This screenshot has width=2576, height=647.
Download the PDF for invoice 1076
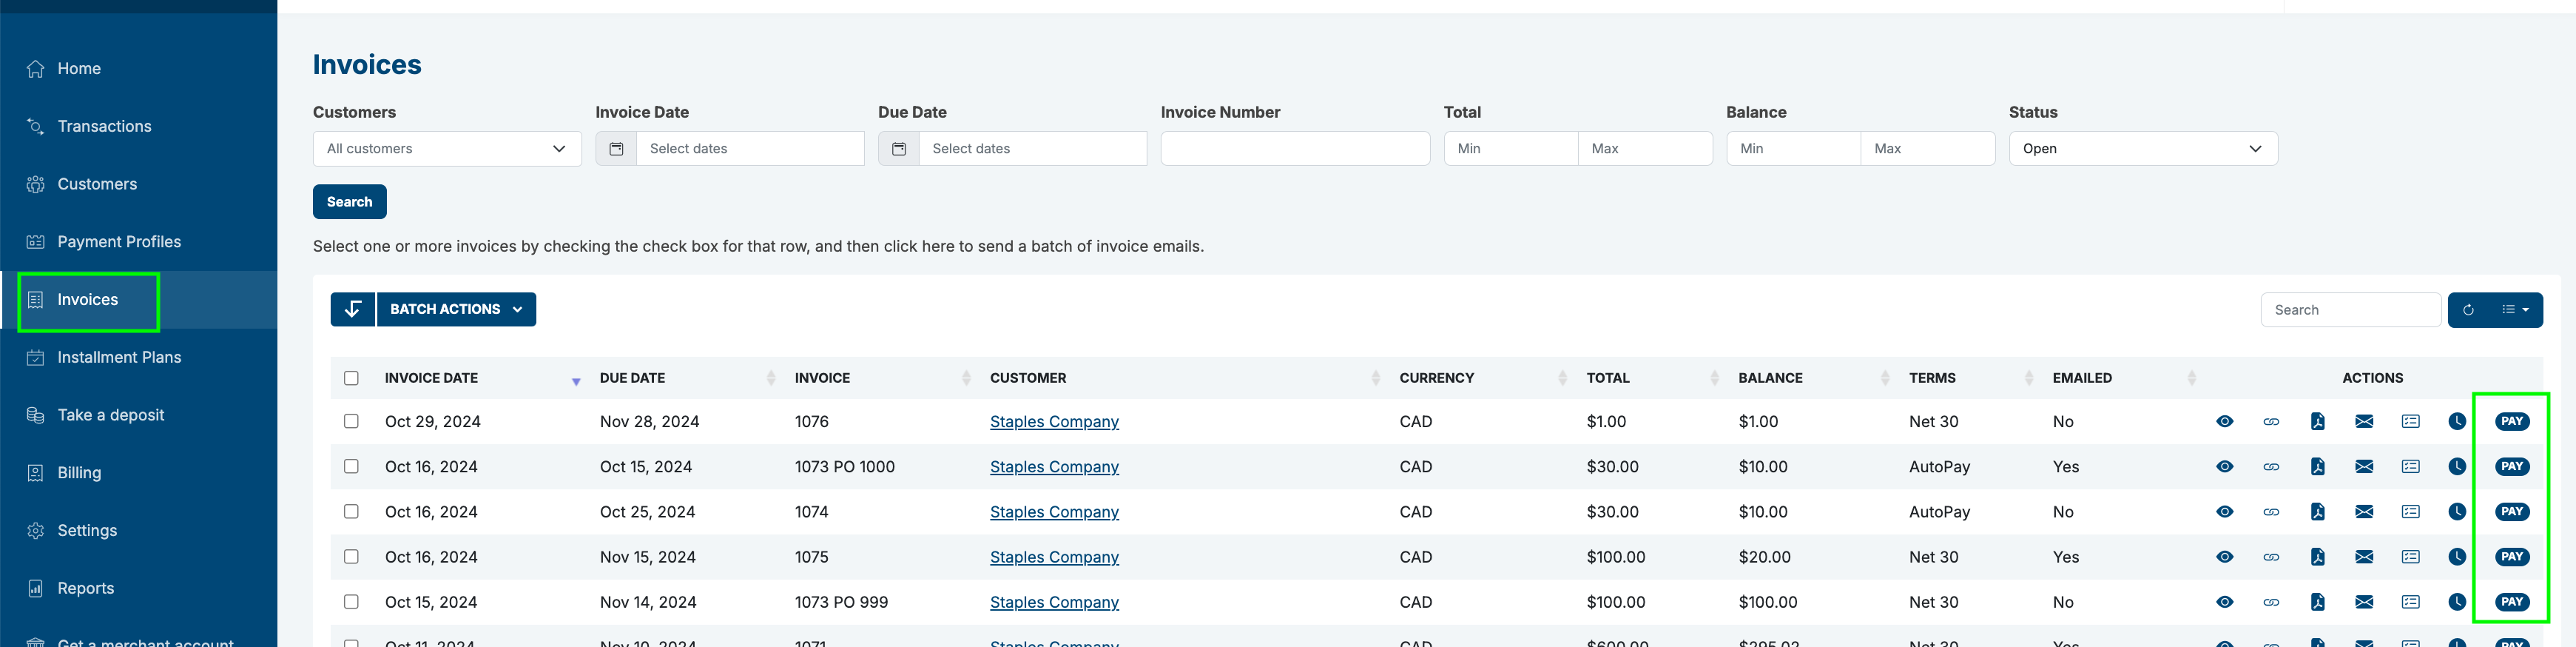click(2318, 421)
